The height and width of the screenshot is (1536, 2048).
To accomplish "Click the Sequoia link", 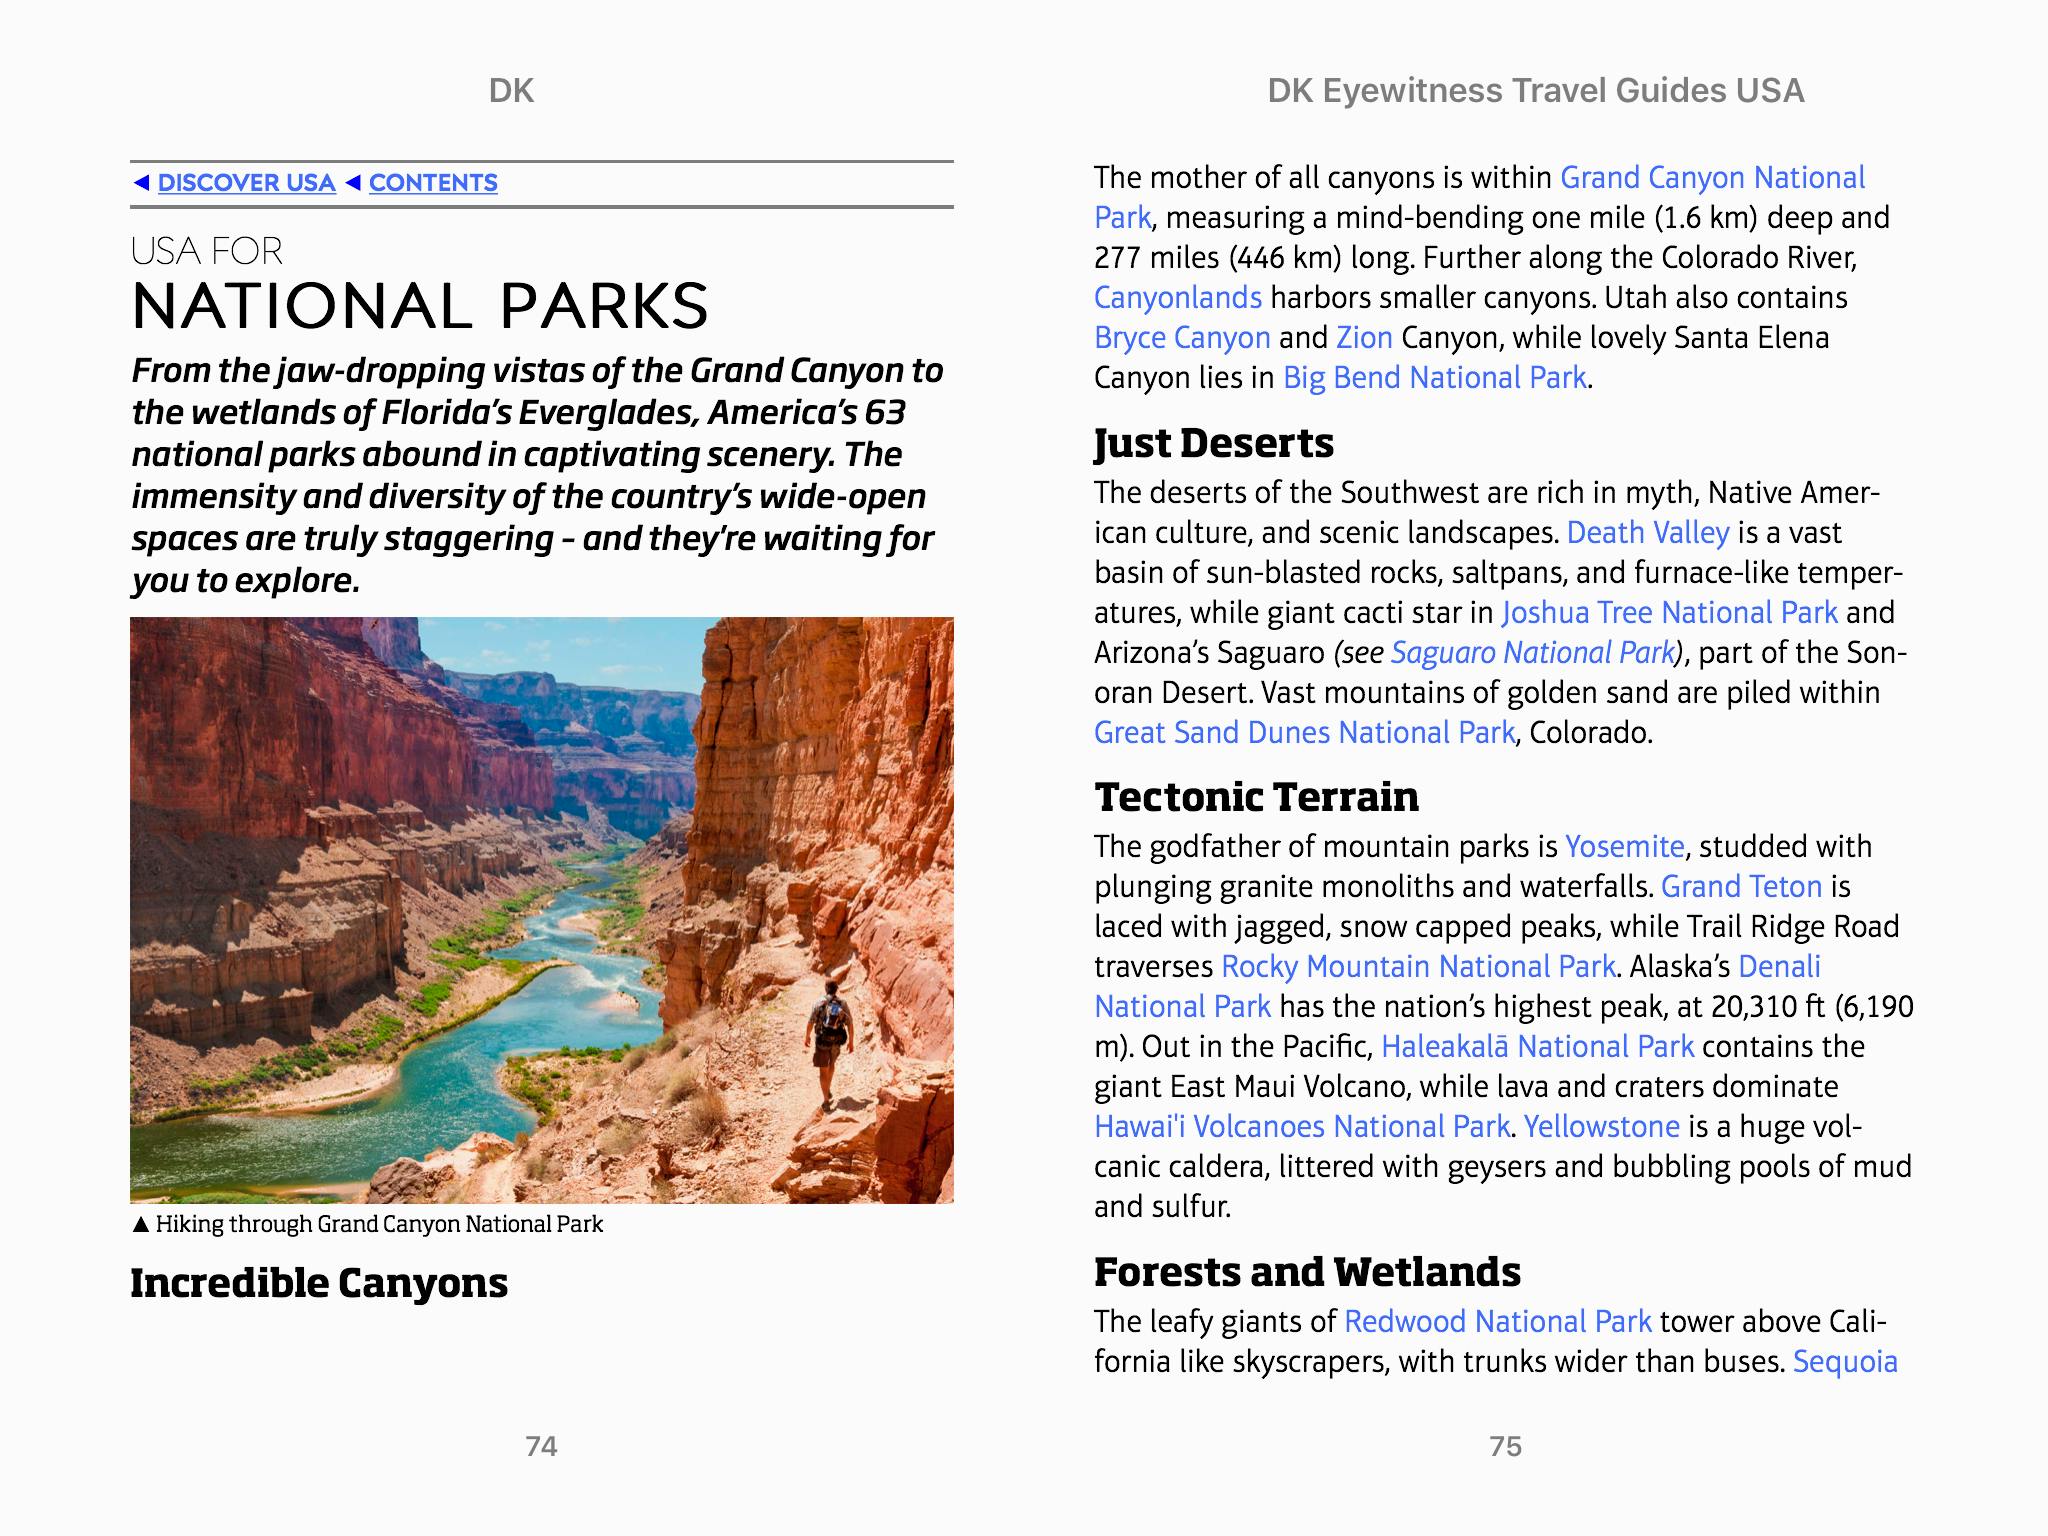I will [x=1844, y=1362].
